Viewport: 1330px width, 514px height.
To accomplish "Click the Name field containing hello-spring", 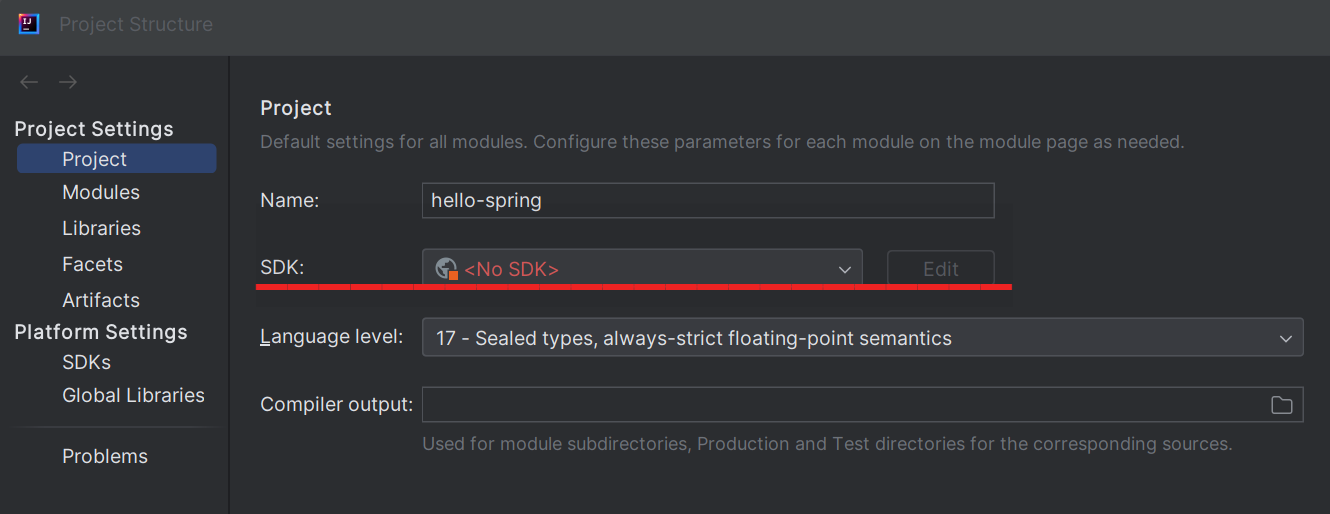I will (x=708, y=200).
